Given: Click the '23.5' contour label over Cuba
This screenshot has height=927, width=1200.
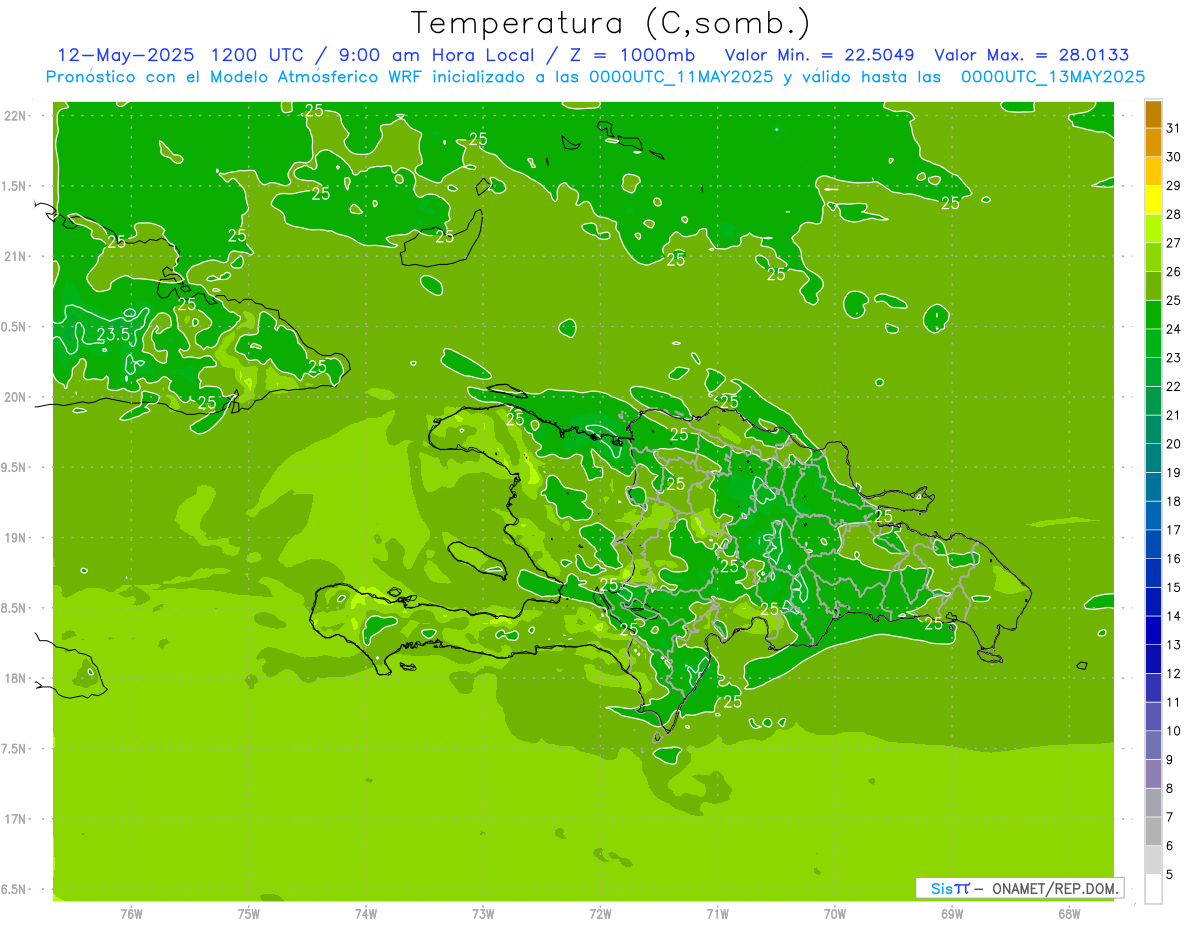Looking at the screenshot, I should (114, 335).
